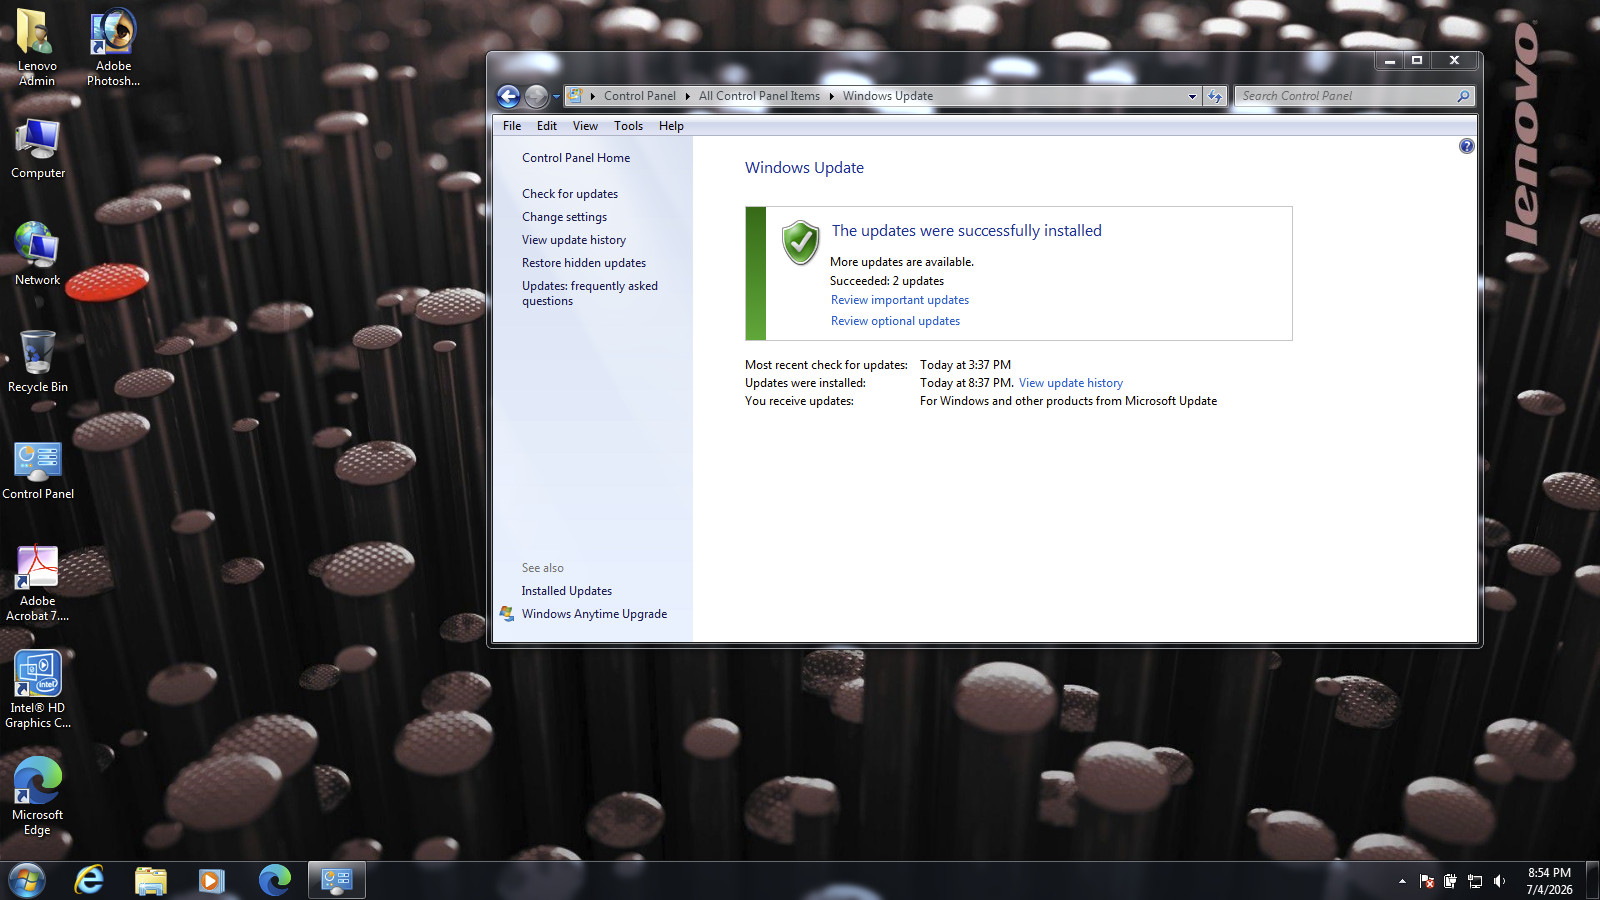This screenshot has height=900, width=1600.
Task: Open the Tools menu
Action: [x=628, y=126]
